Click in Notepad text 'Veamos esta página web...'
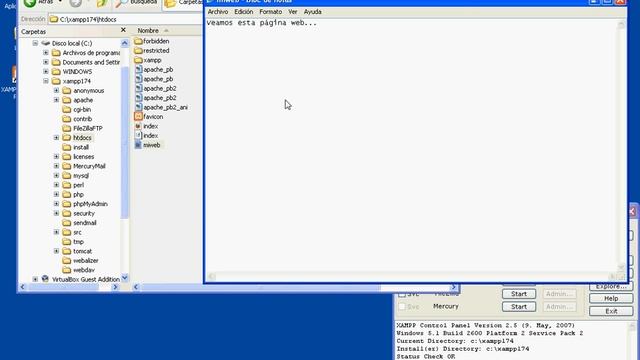The width and height of the screenshot is (640, 360). 262,23
